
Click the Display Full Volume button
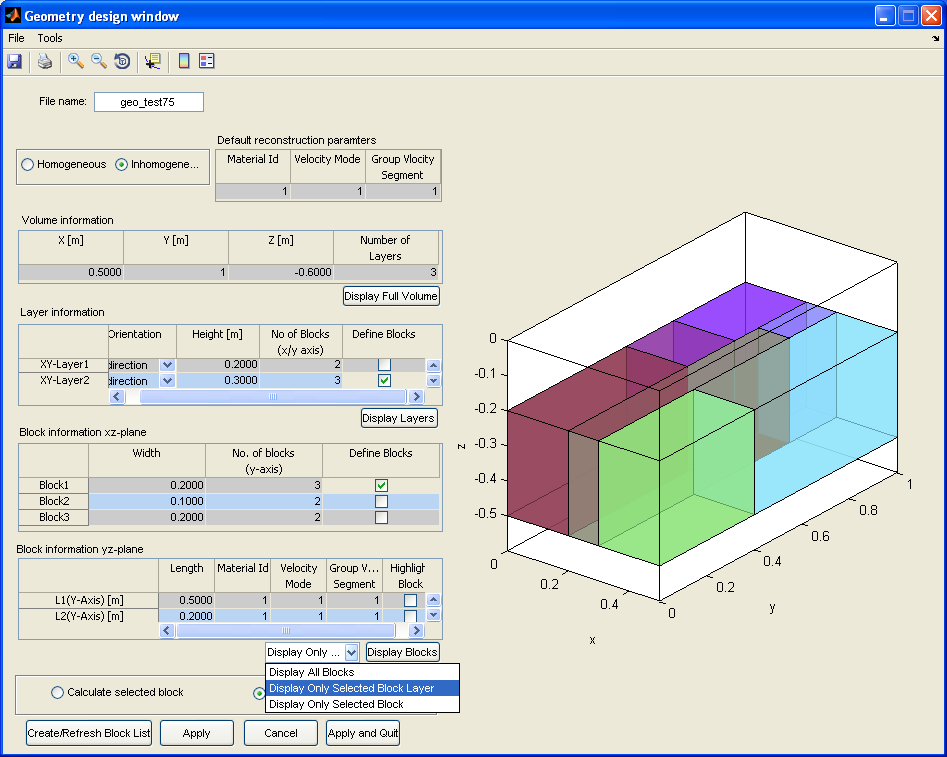click(x=391, y=296)
